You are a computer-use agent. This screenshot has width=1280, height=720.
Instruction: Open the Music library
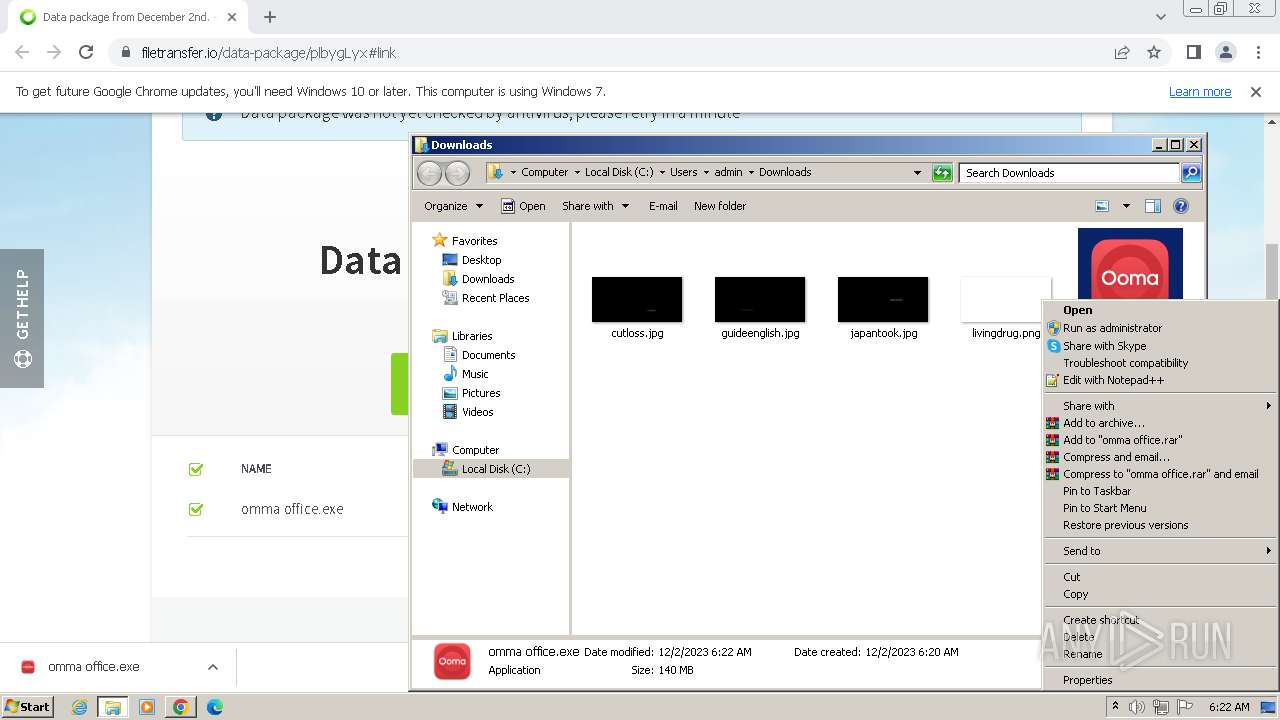click(x=475, y=374)
